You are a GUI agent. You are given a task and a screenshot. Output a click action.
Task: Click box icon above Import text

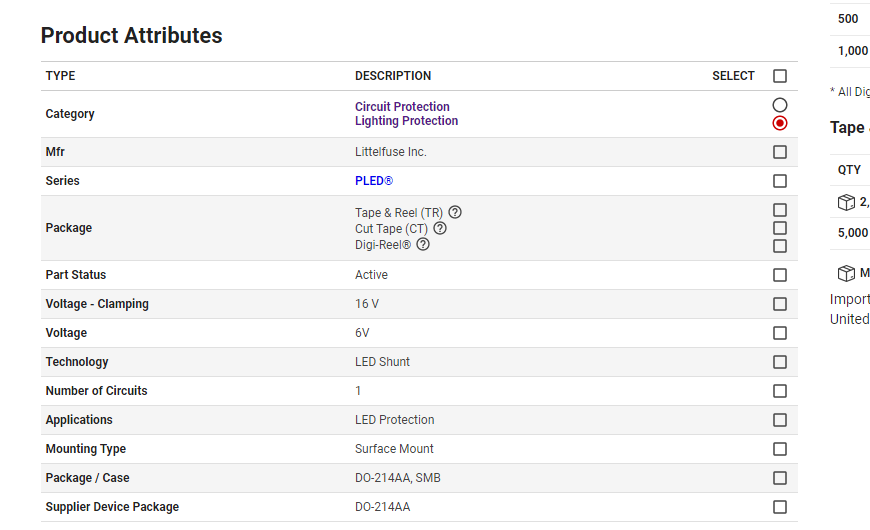click(846, 273)
